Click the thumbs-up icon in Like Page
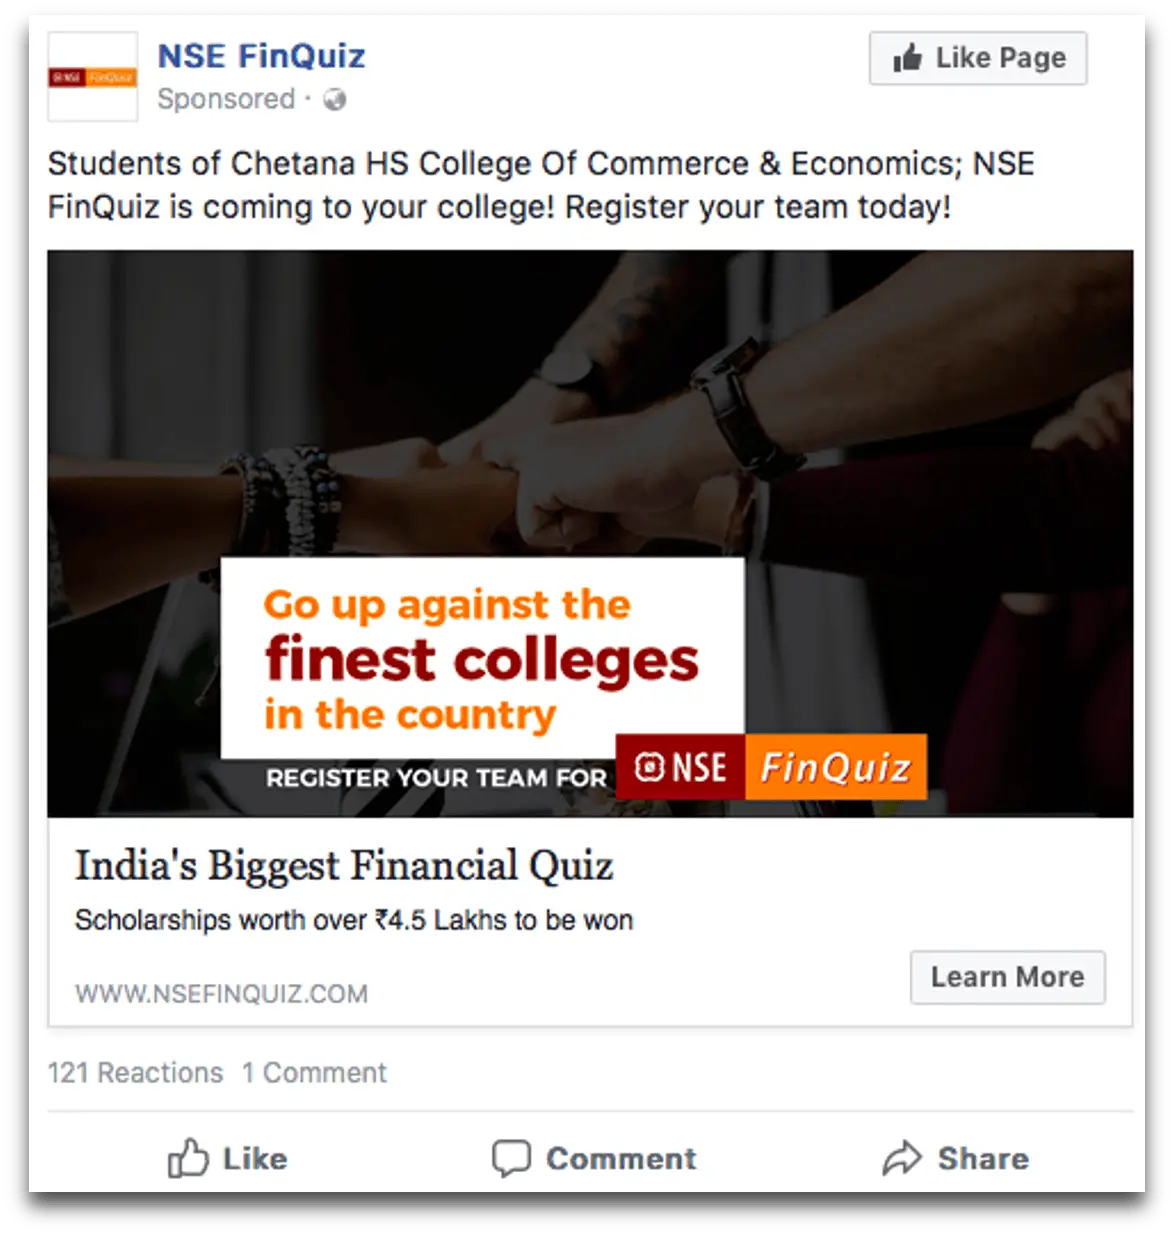Image resolution: width=1174 pixels, height=1234 pixels. pyautogui.click(x=907, y=57)
